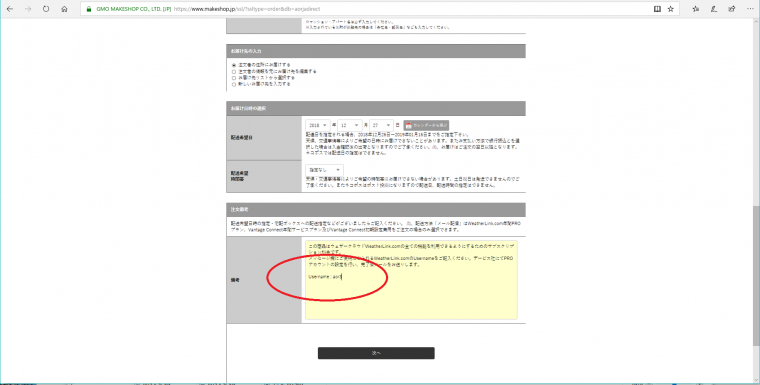
Task: Open the add notes pen icon
Action: 713,9
